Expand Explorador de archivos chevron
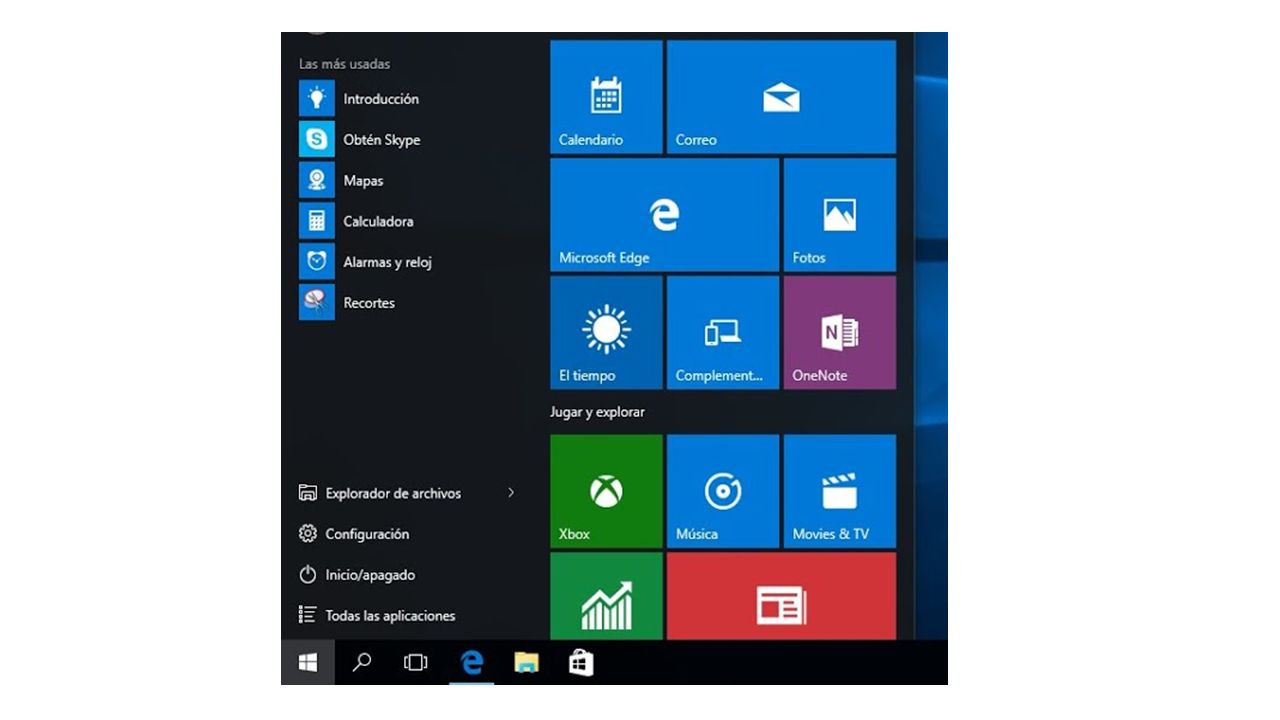1280x720 pixels. tap(511, 492)
